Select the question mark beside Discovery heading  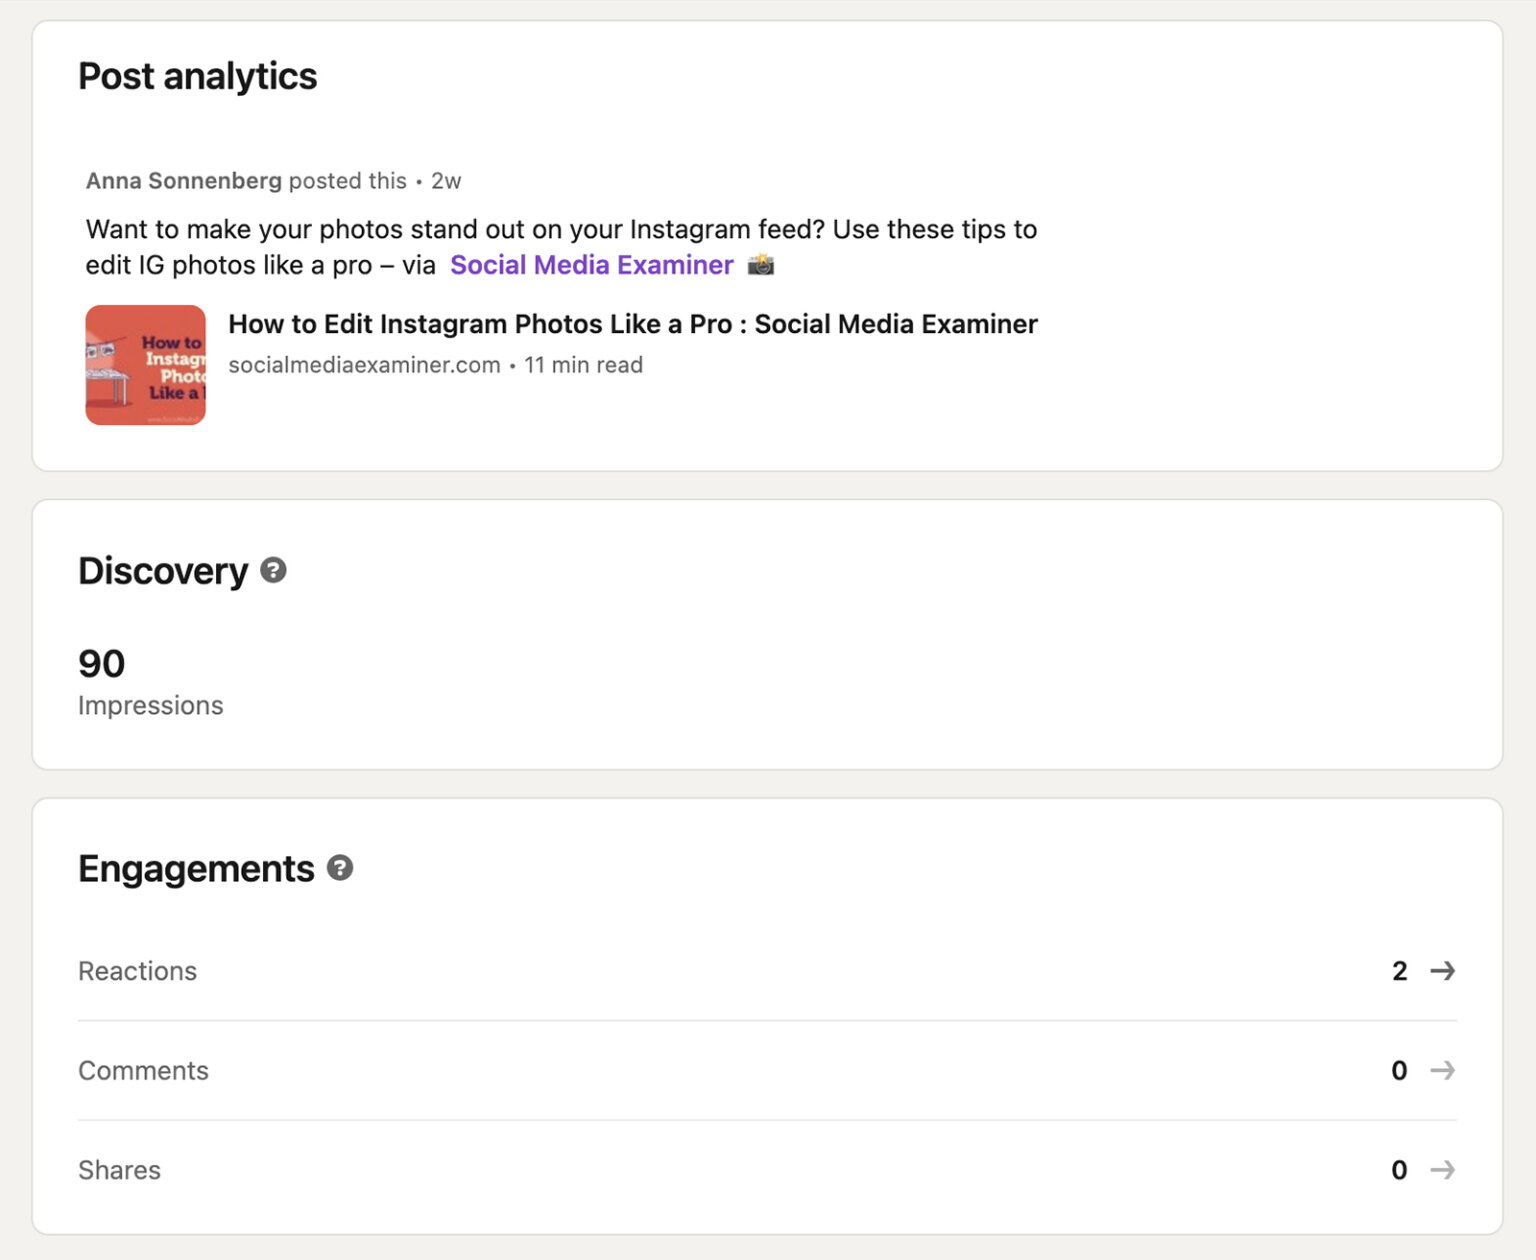[273, 571]
